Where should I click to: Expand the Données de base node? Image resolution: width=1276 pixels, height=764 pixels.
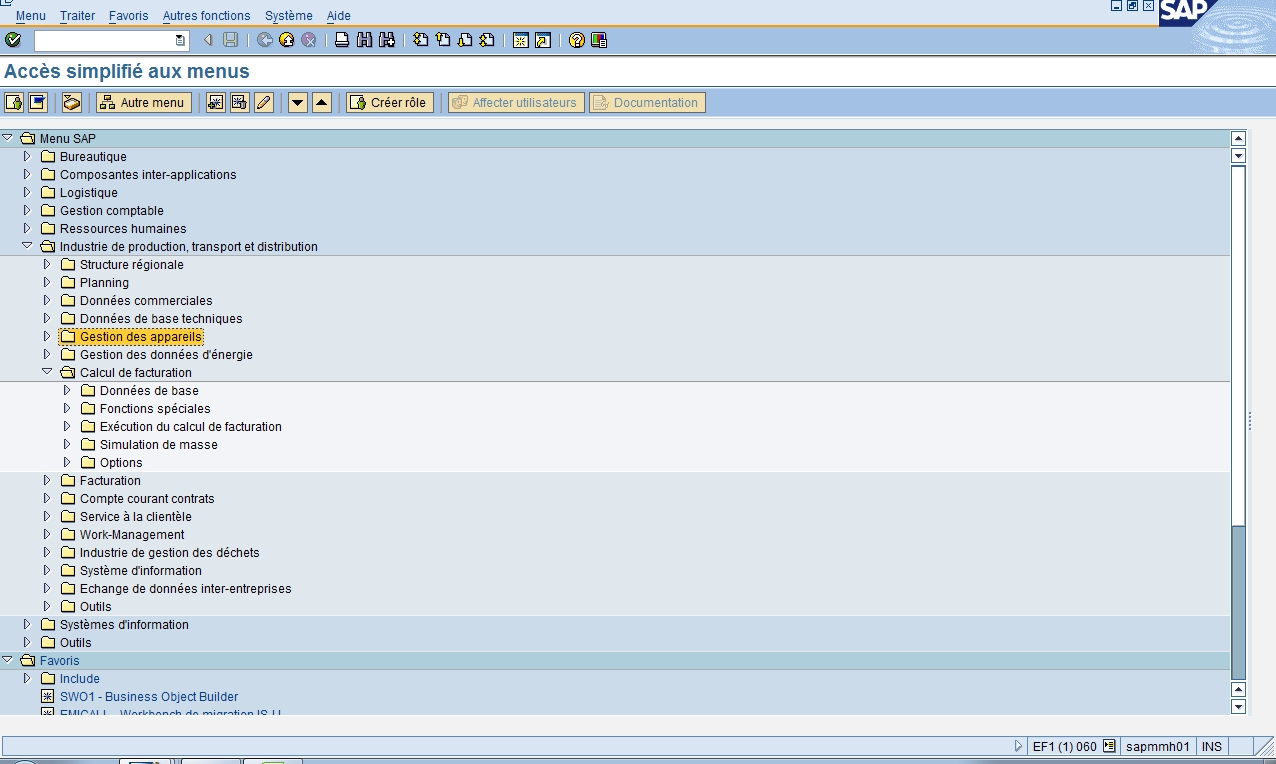(67, 390)
